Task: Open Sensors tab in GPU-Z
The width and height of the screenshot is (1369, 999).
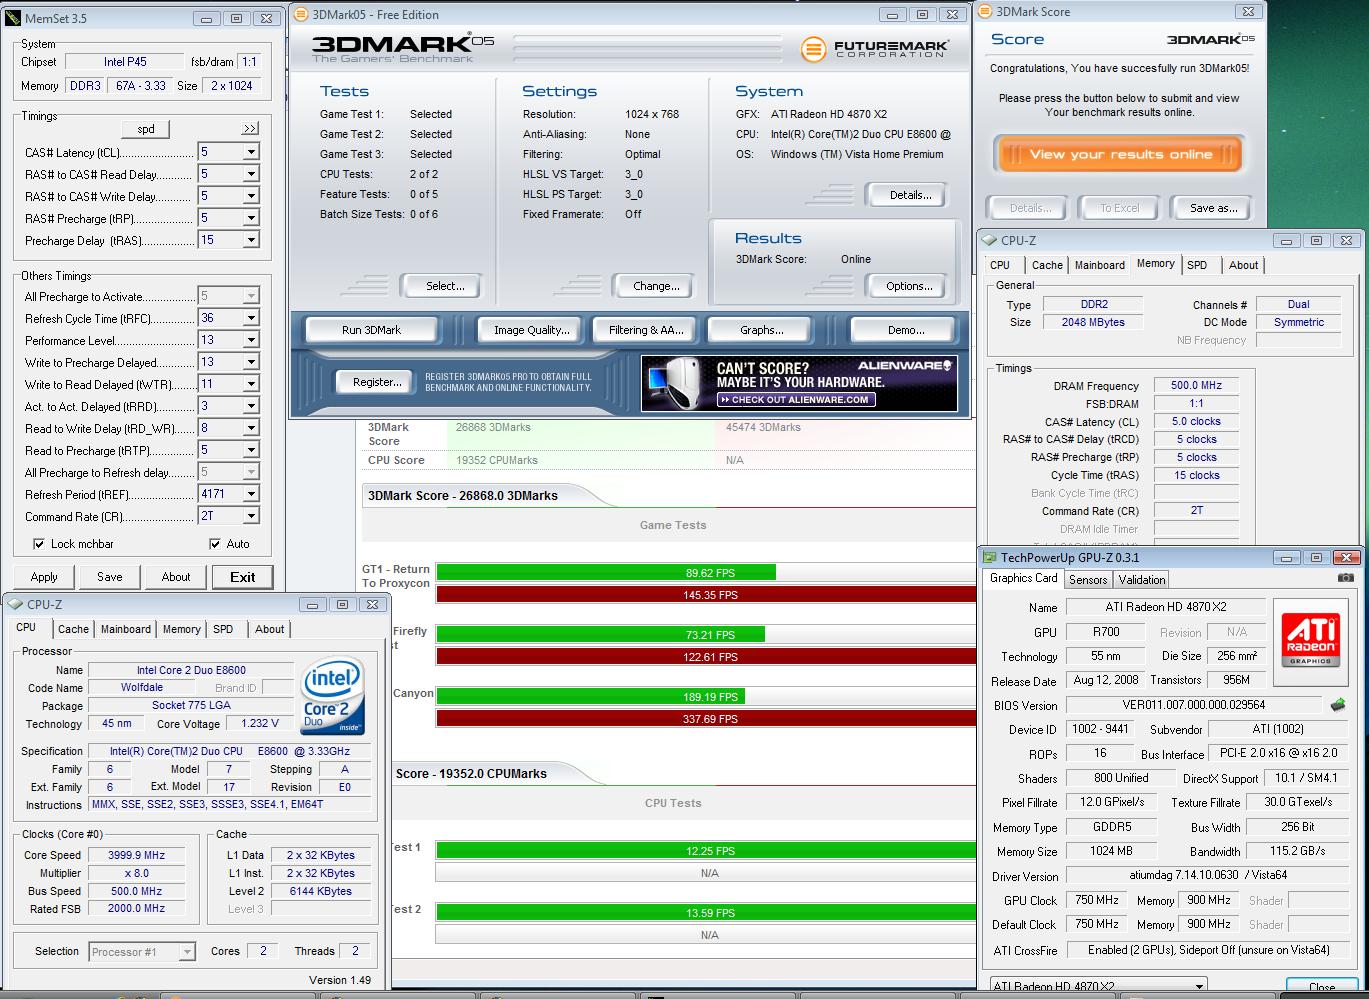Action: (x=1088, y=580)
